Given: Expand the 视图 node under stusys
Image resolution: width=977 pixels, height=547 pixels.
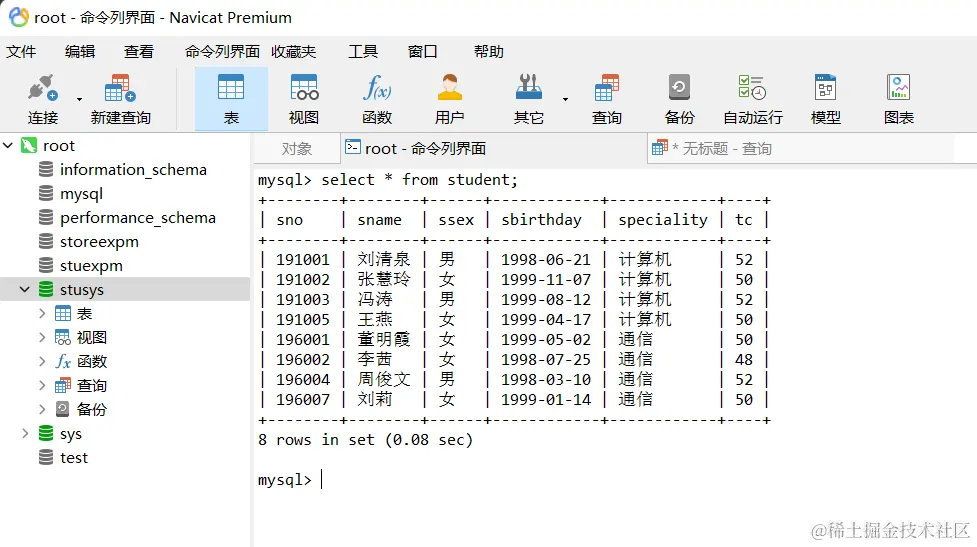Looking at the screenshot, I should 42,338.
